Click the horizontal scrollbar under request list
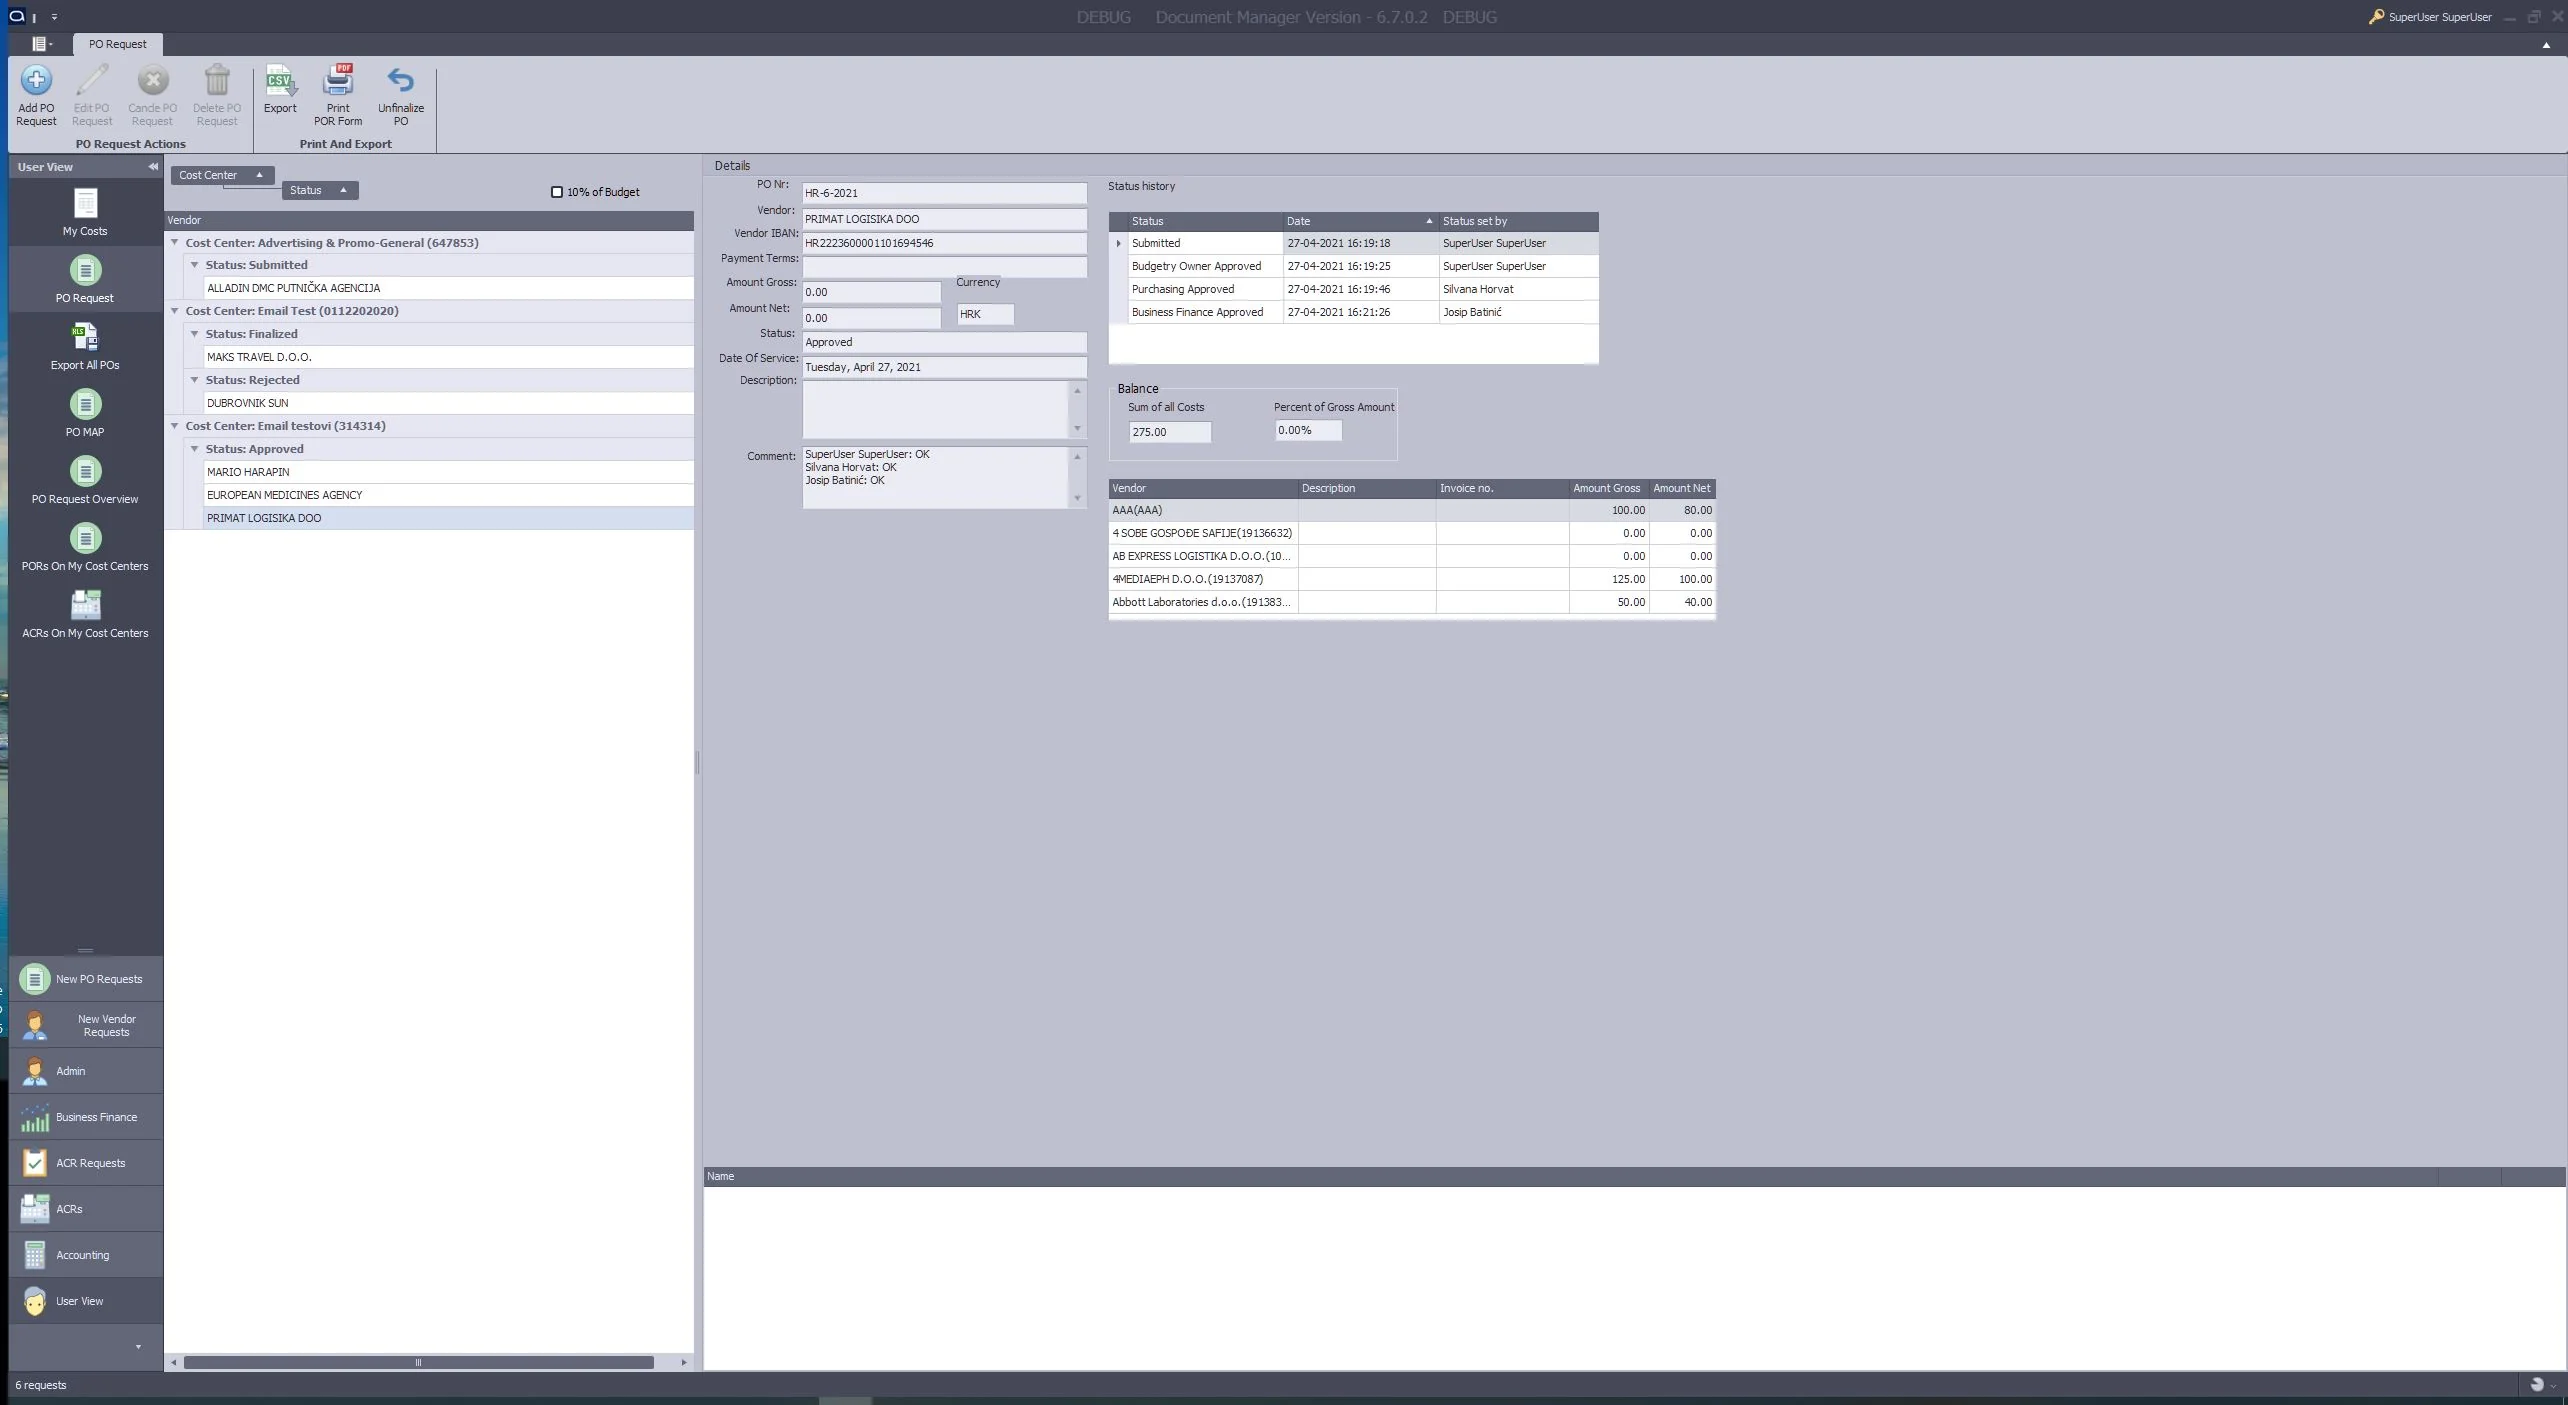 pyautogui.click(x=418, y=1362)
